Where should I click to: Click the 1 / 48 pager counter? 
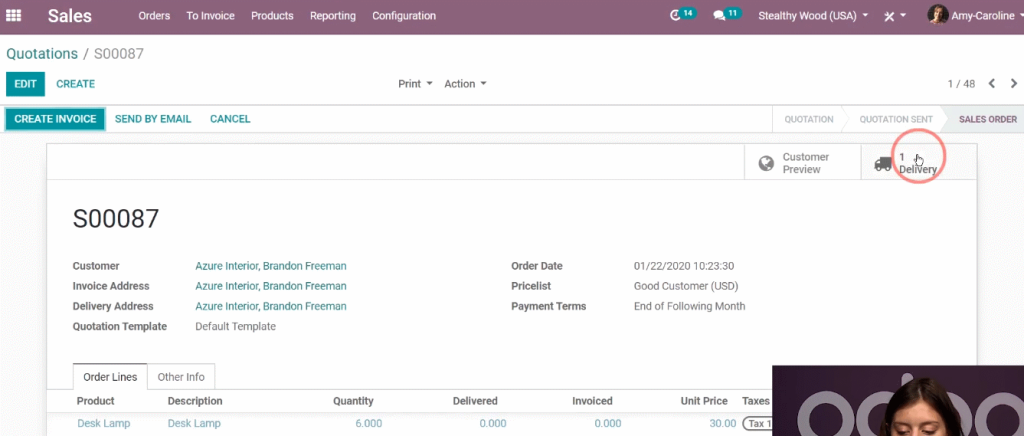tap(961, 84)
